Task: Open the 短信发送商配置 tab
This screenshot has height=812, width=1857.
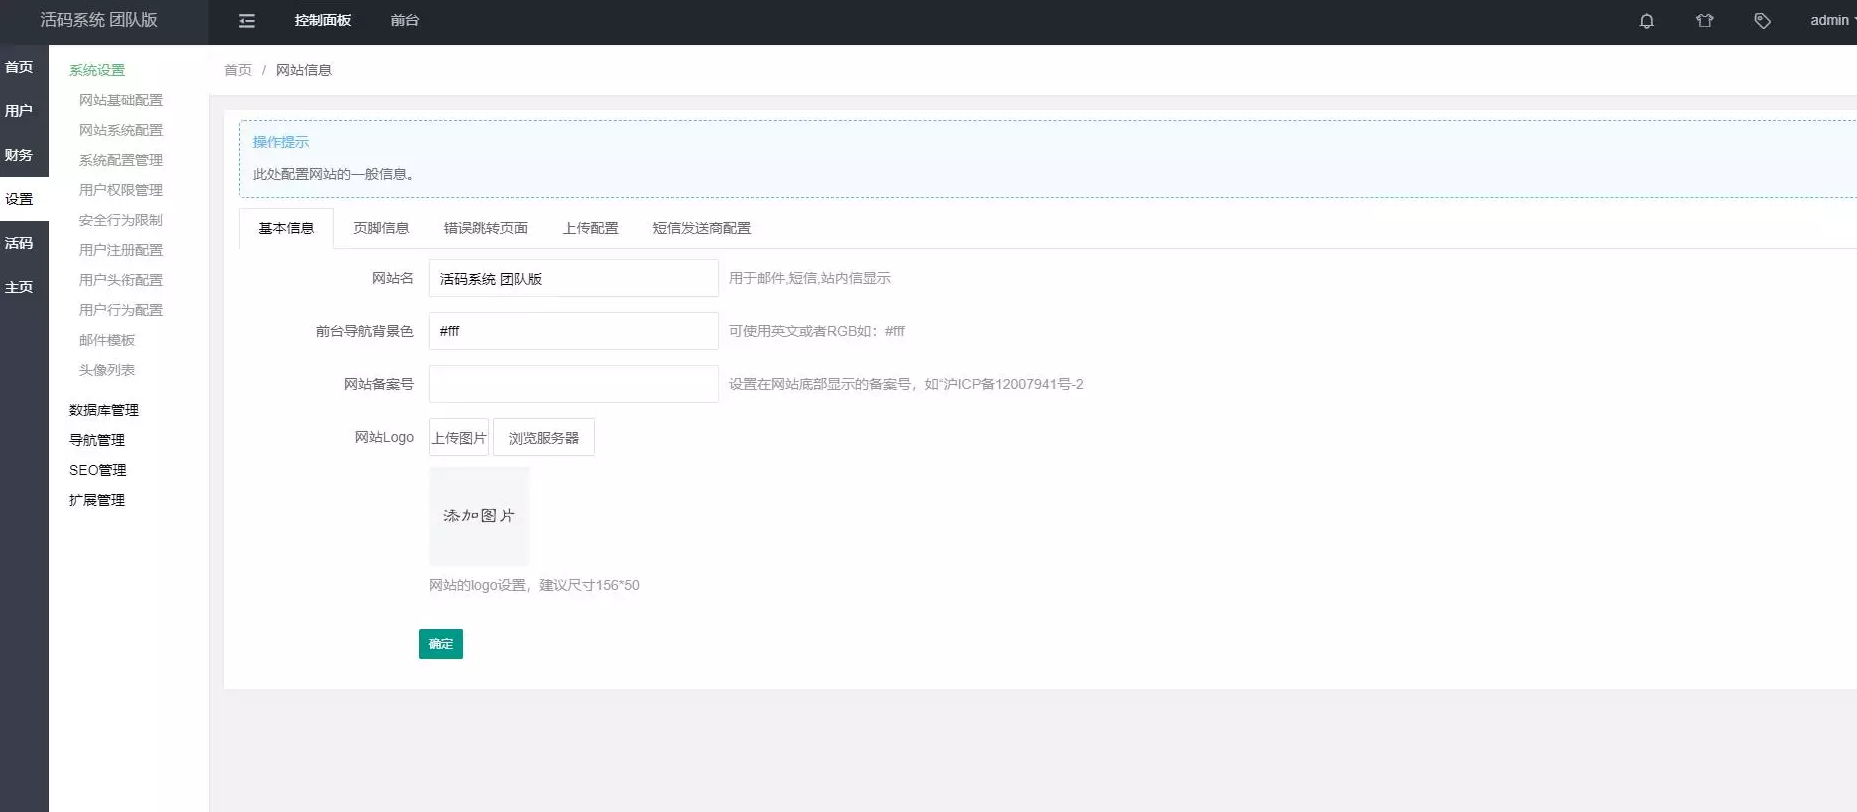Action: point(701,228)
